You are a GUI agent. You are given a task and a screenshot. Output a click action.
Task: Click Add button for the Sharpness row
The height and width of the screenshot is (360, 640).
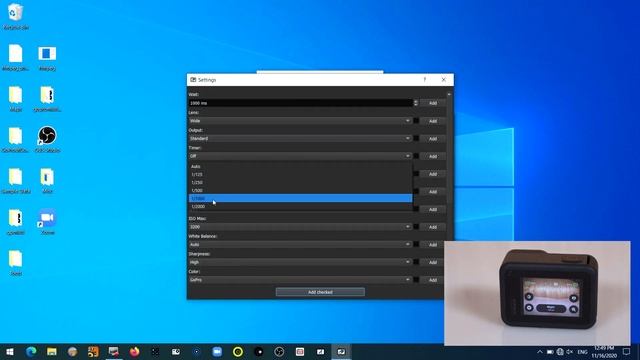(433, 262)
